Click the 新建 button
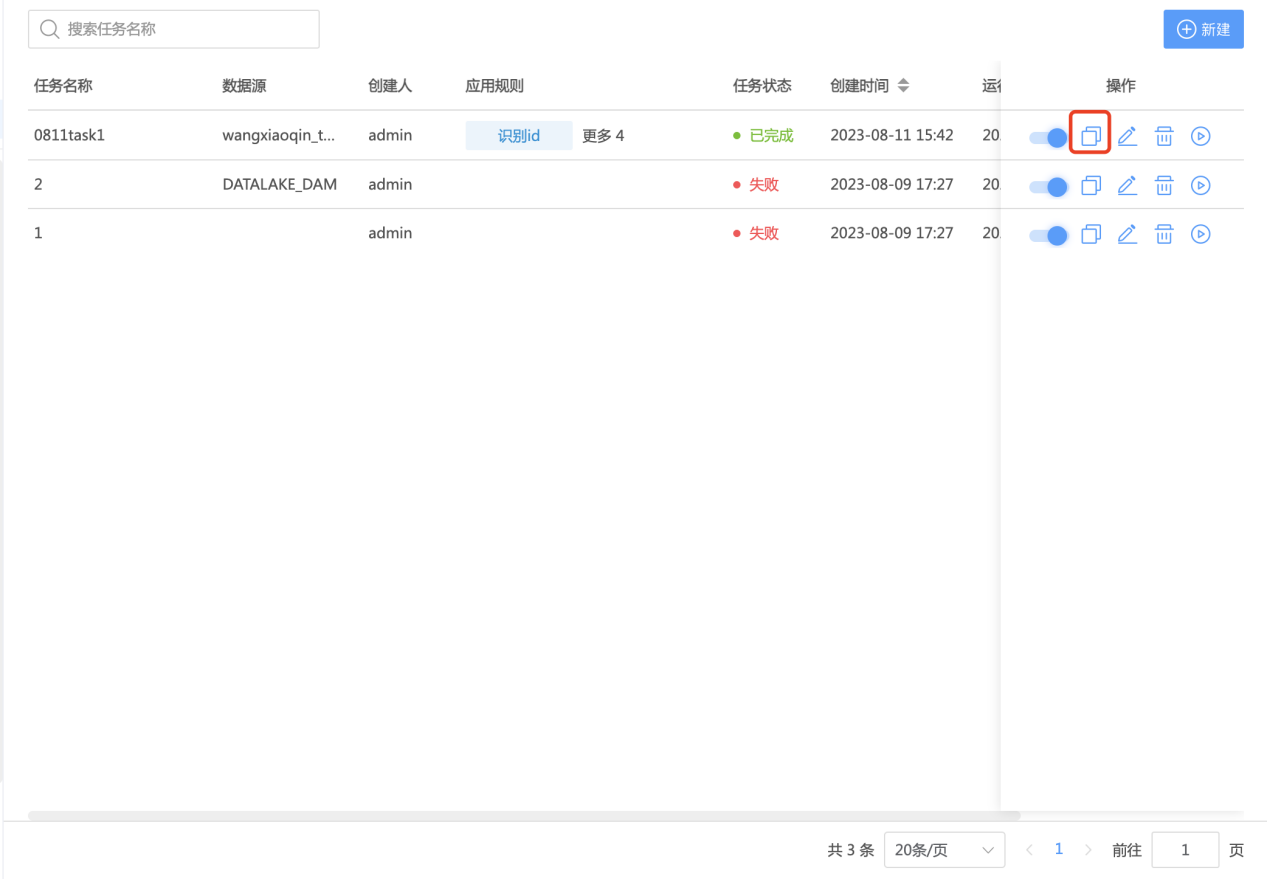 1203,29
